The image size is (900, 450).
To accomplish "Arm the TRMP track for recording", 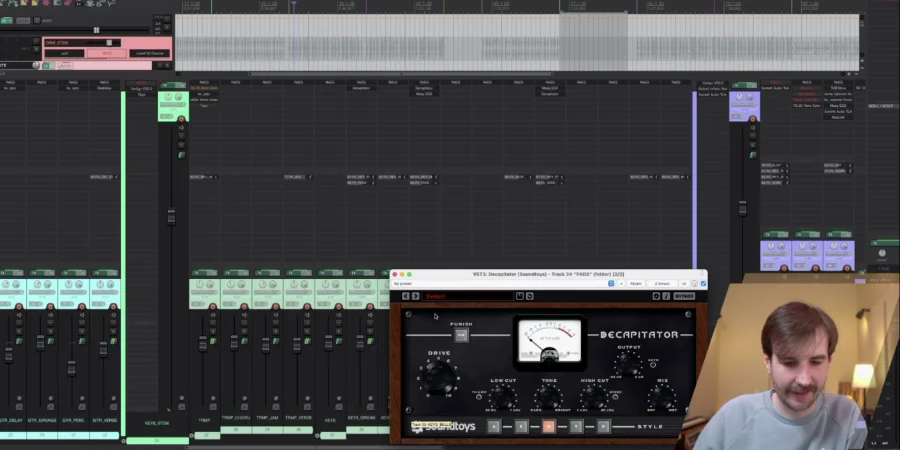I will click(212, 307).
